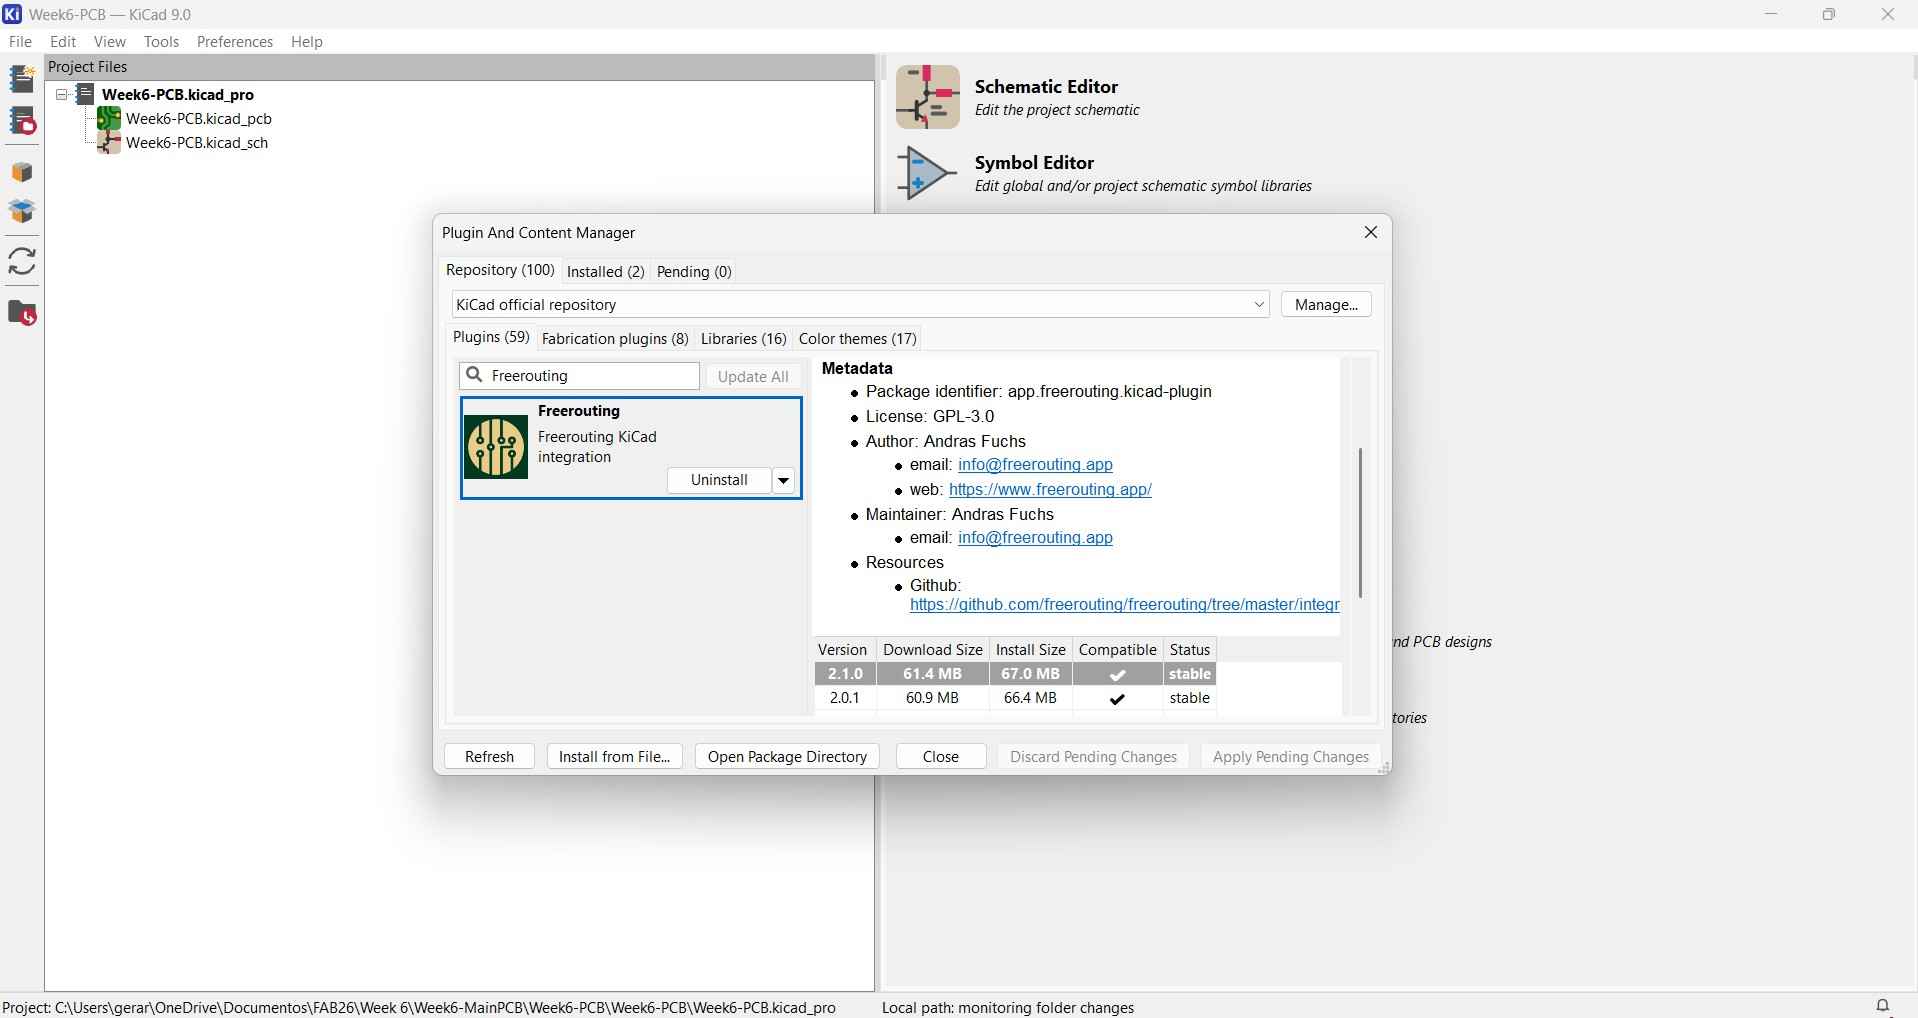Image resolution: width=1918 pixels, height=1018 pixels.
Task: Collapse the Week6-PCB.kicad_pro tree node
Action: [62, 95]
